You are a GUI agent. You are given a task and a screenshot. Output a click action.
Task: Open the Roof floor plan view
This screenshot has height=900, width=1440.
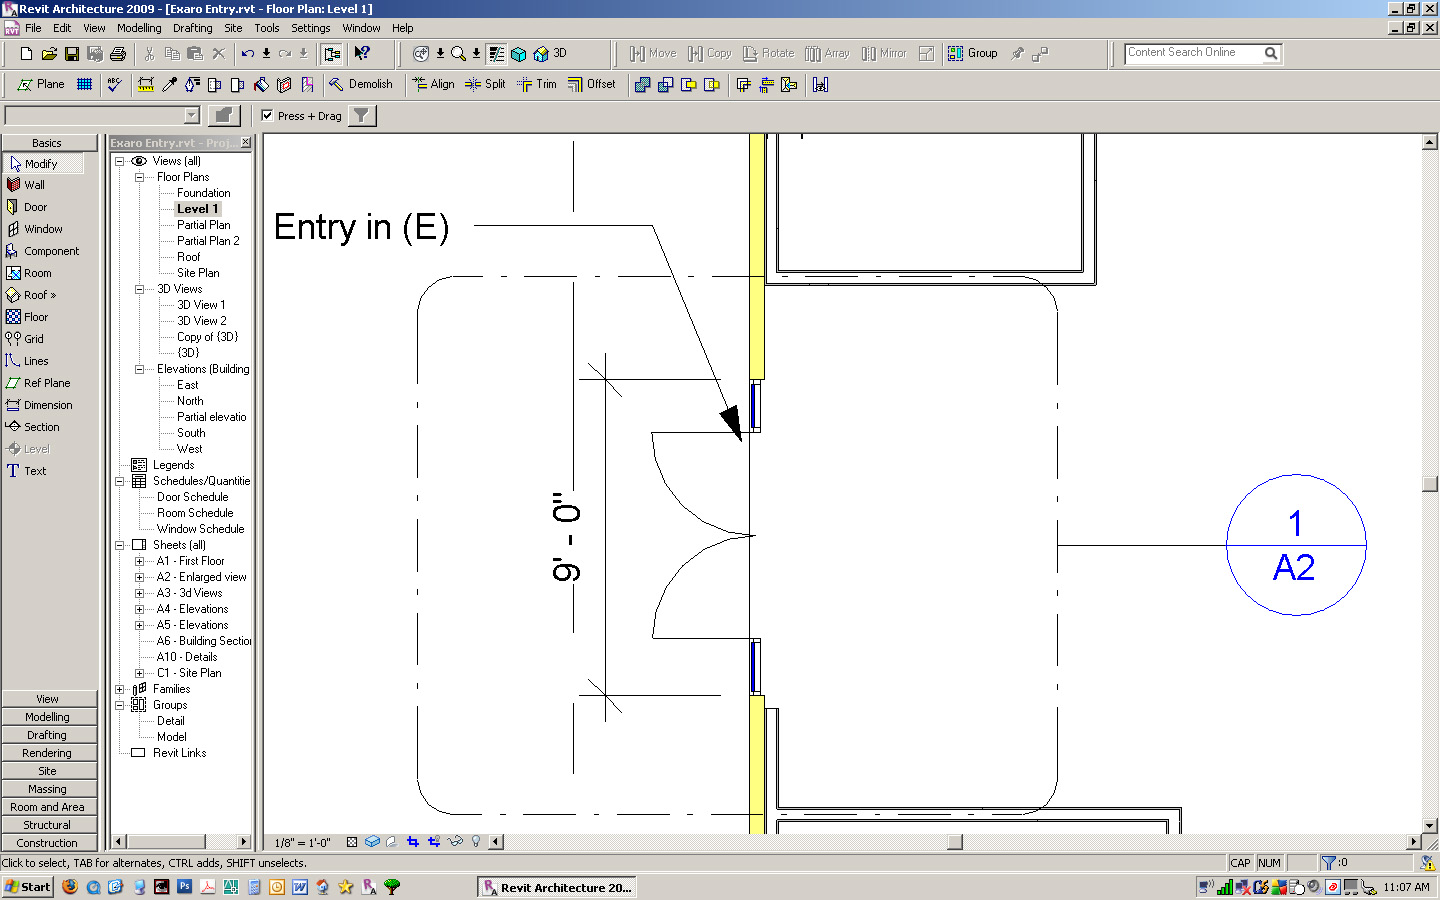tap(188, 257)
